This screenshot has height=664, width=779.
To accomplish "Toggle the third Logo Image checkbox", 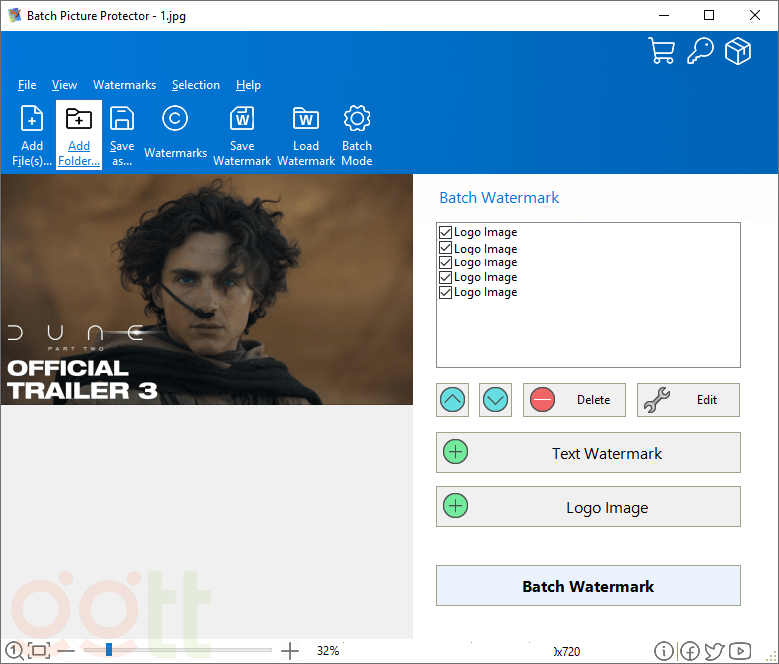I will [445, 262].
